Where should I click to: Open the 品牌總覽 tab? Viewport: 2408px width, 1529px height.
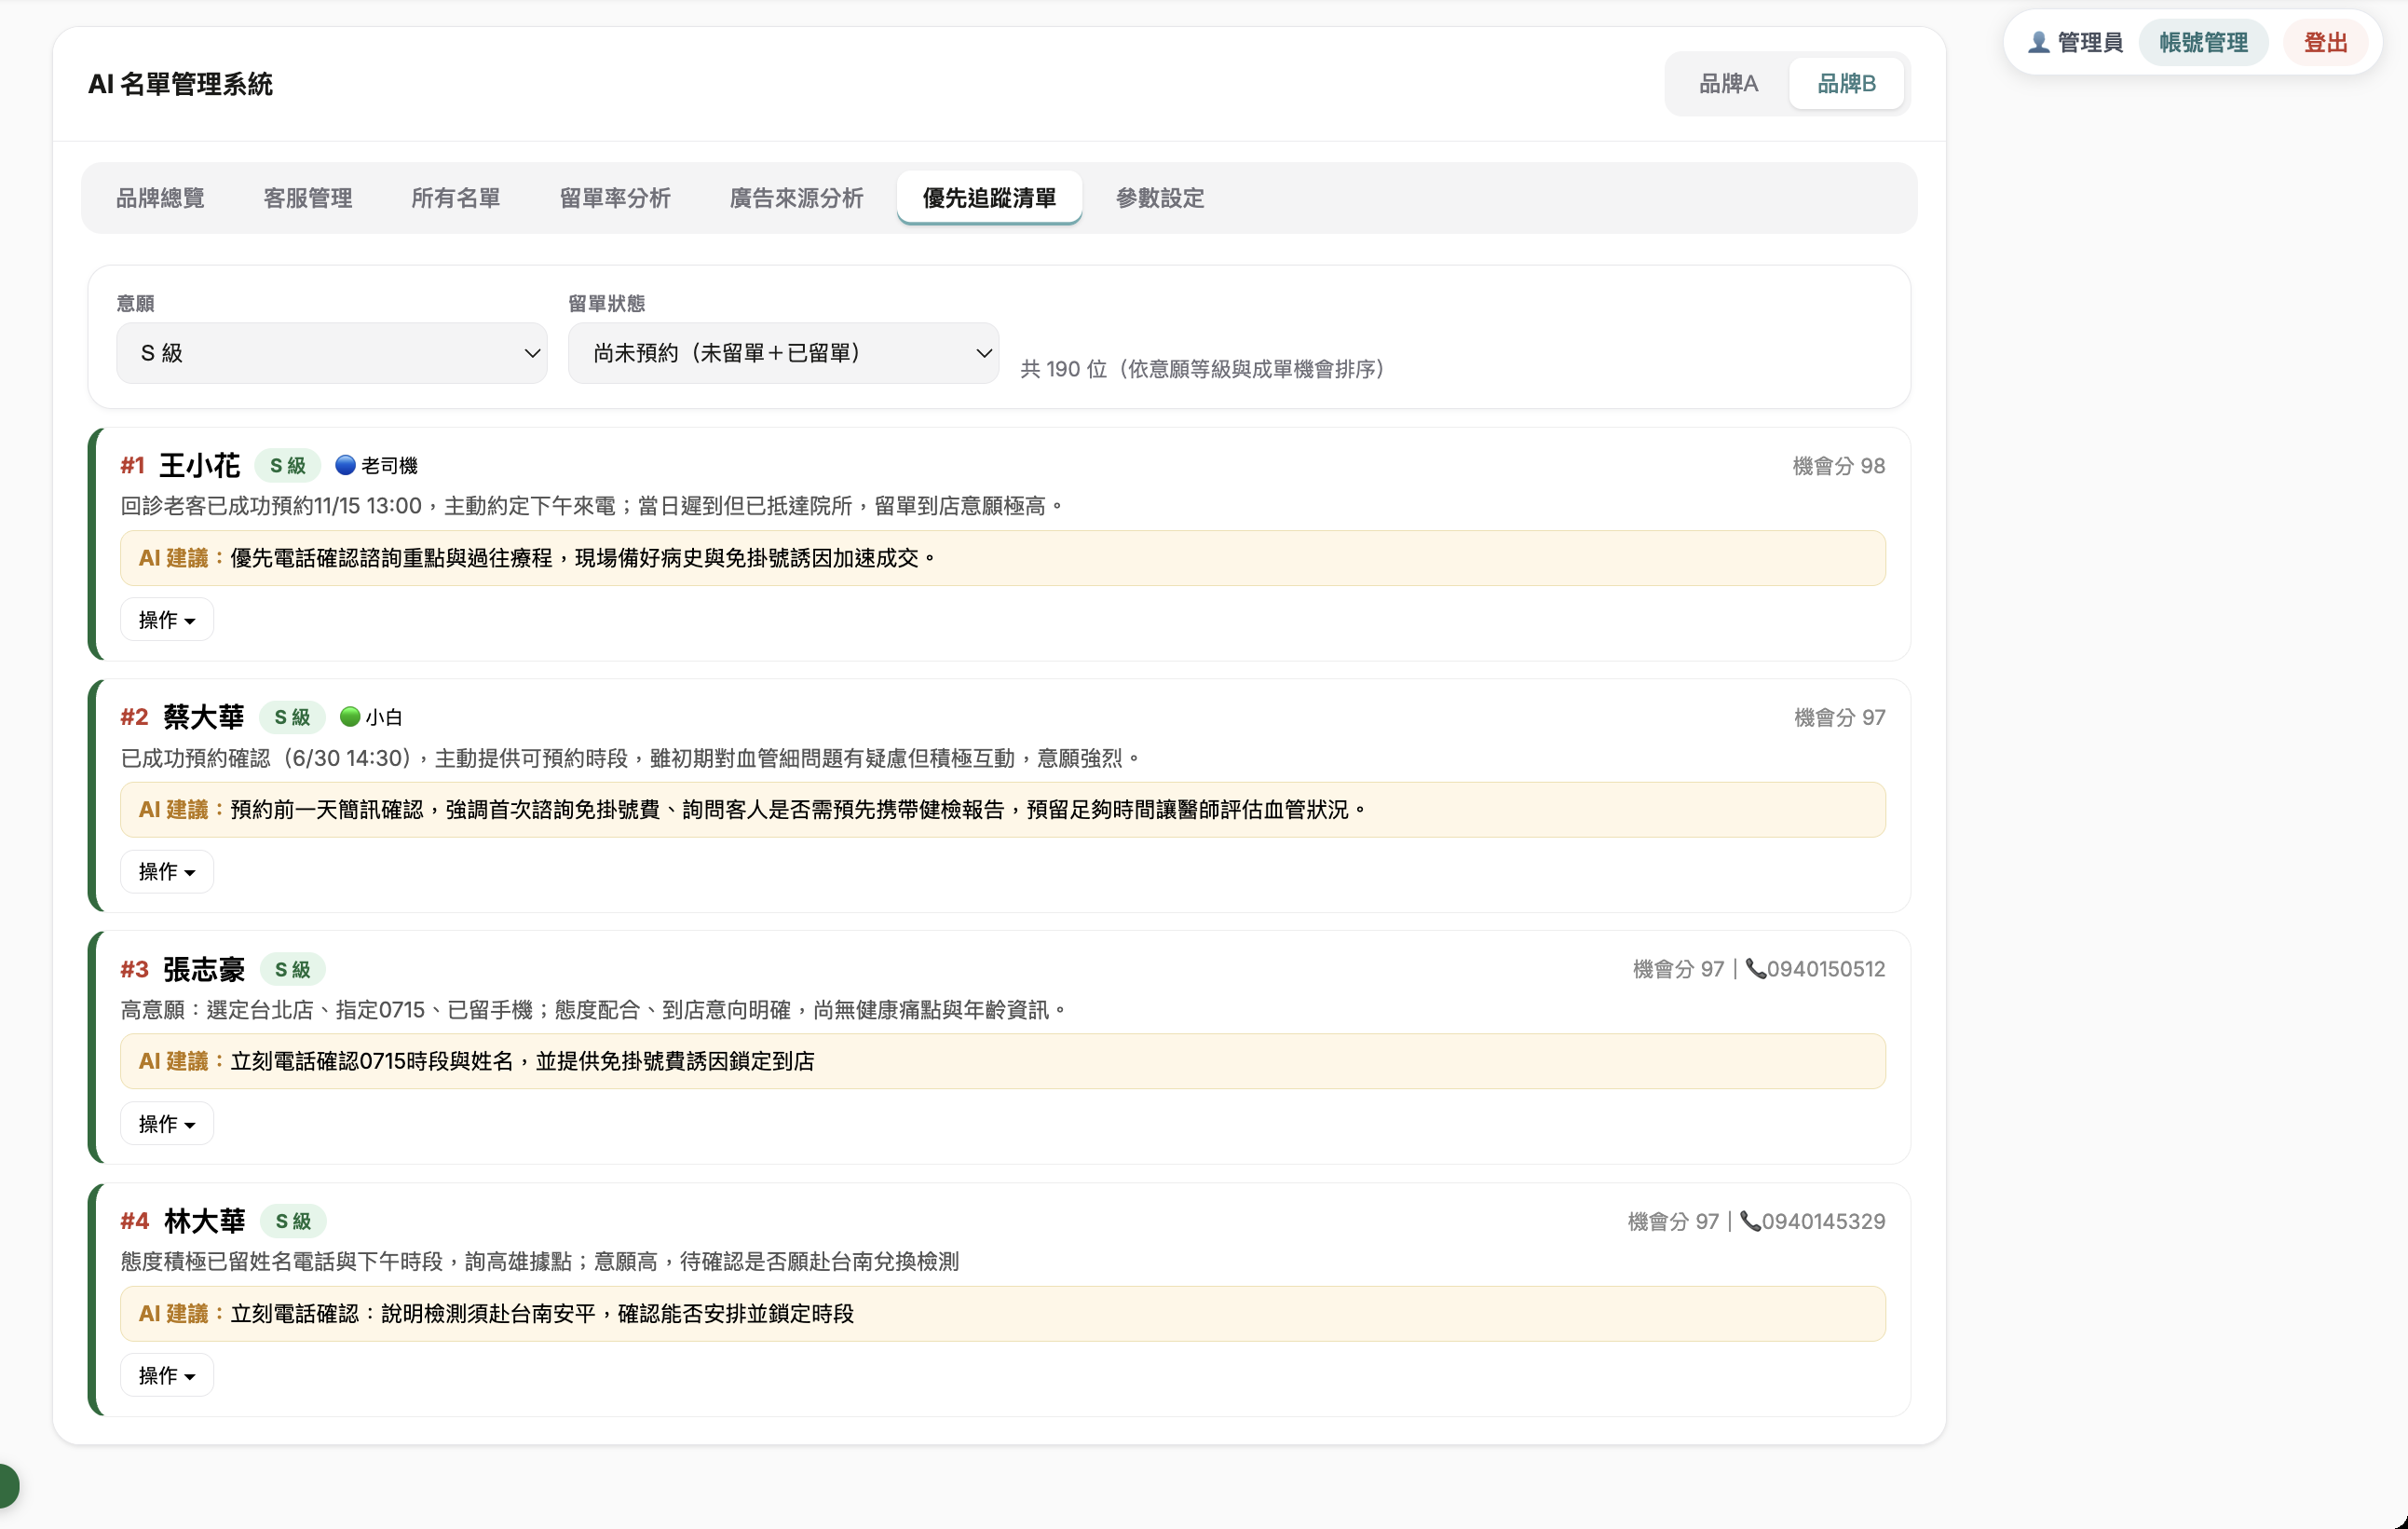[x=160, y=198]
